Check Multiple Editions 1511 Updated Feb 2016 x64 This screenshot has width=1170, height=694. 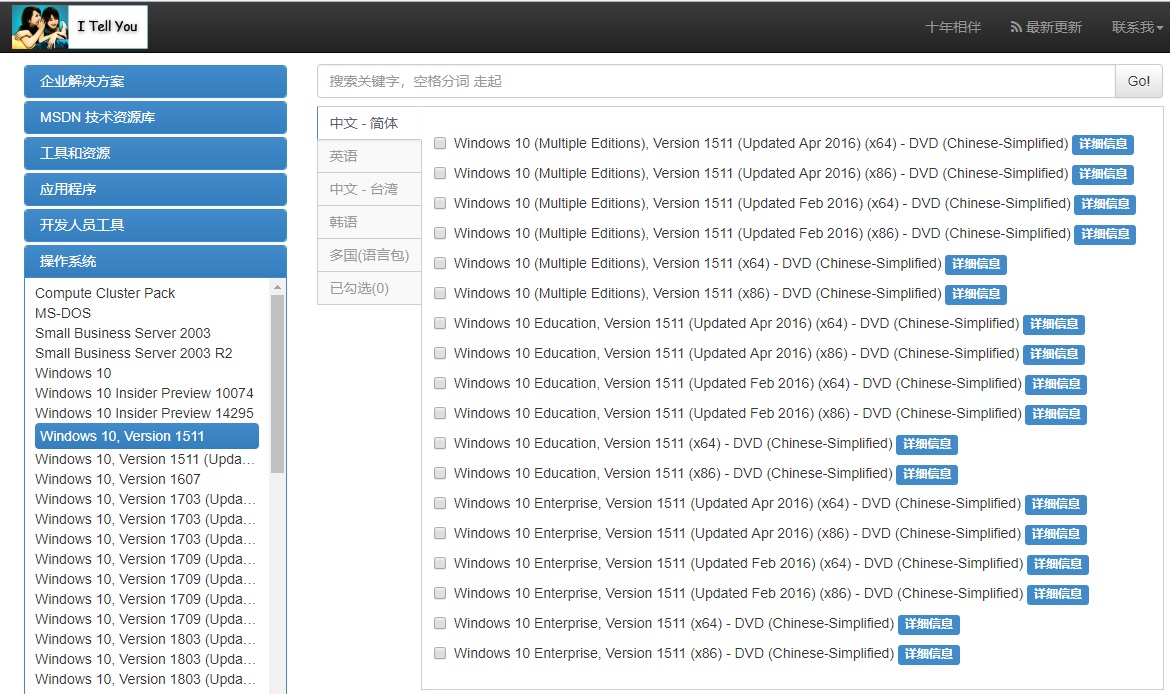pos(440,203)
